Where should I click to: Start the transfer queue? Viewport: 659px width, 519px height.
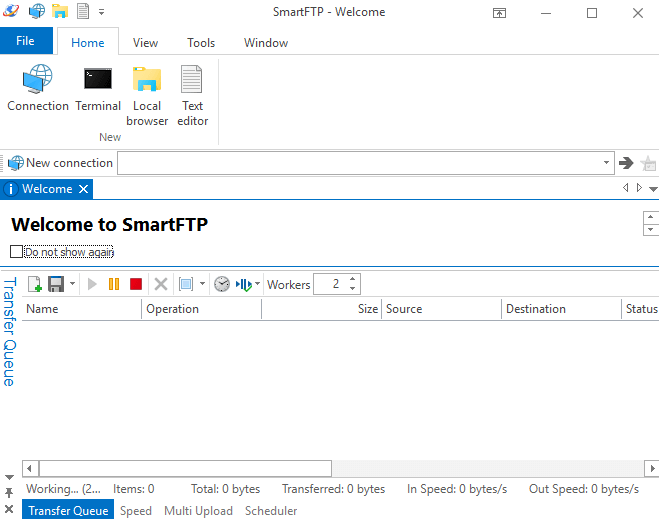click(92, 284)
